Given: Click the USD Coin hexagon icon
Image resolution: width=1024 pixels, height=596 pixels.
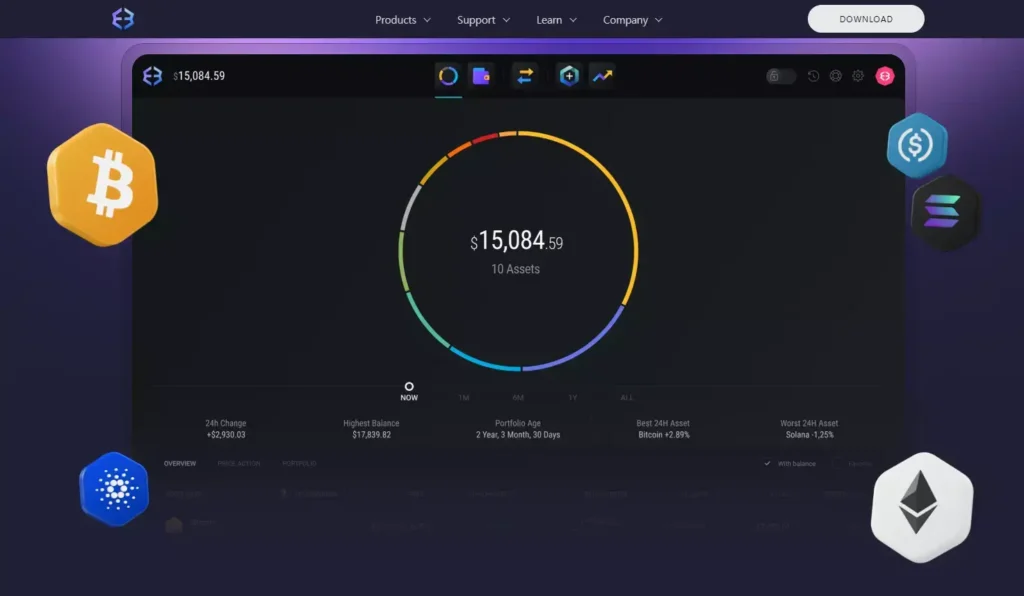Looking at the screenshot, I should pos(916,145).
